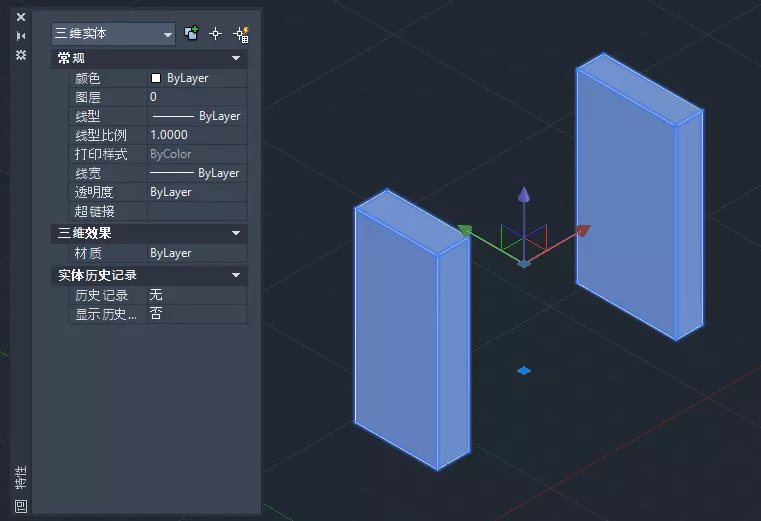This screenshot has width=761, height=521.
Task: Close the properties palette
Action: (21, 17)
